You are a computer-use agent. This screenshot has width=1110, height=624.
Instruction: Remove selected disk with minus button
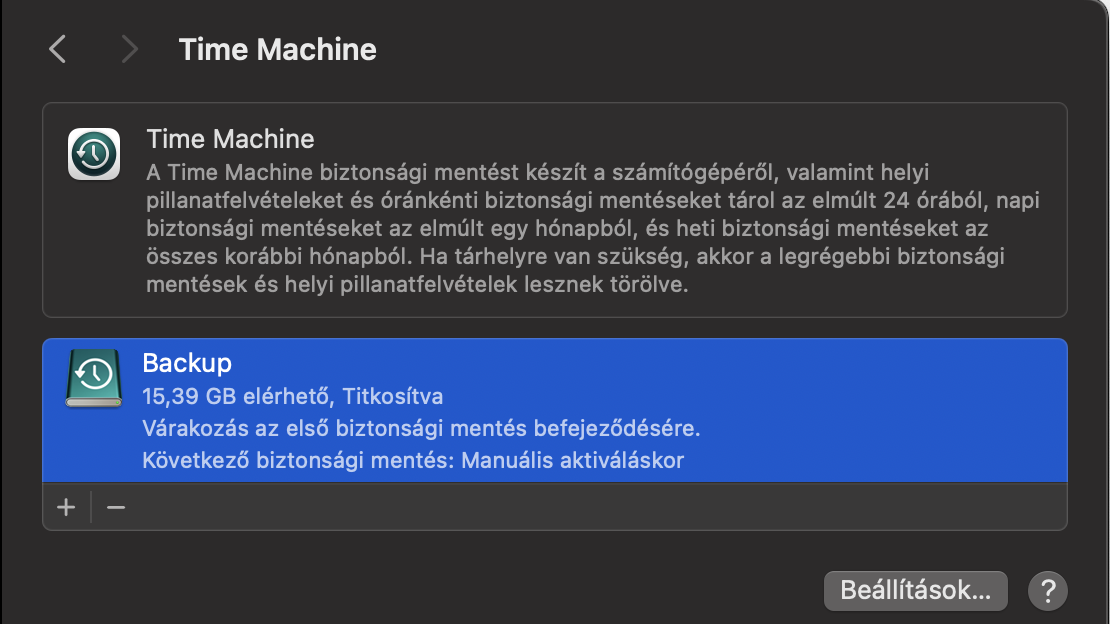[116, 507]
